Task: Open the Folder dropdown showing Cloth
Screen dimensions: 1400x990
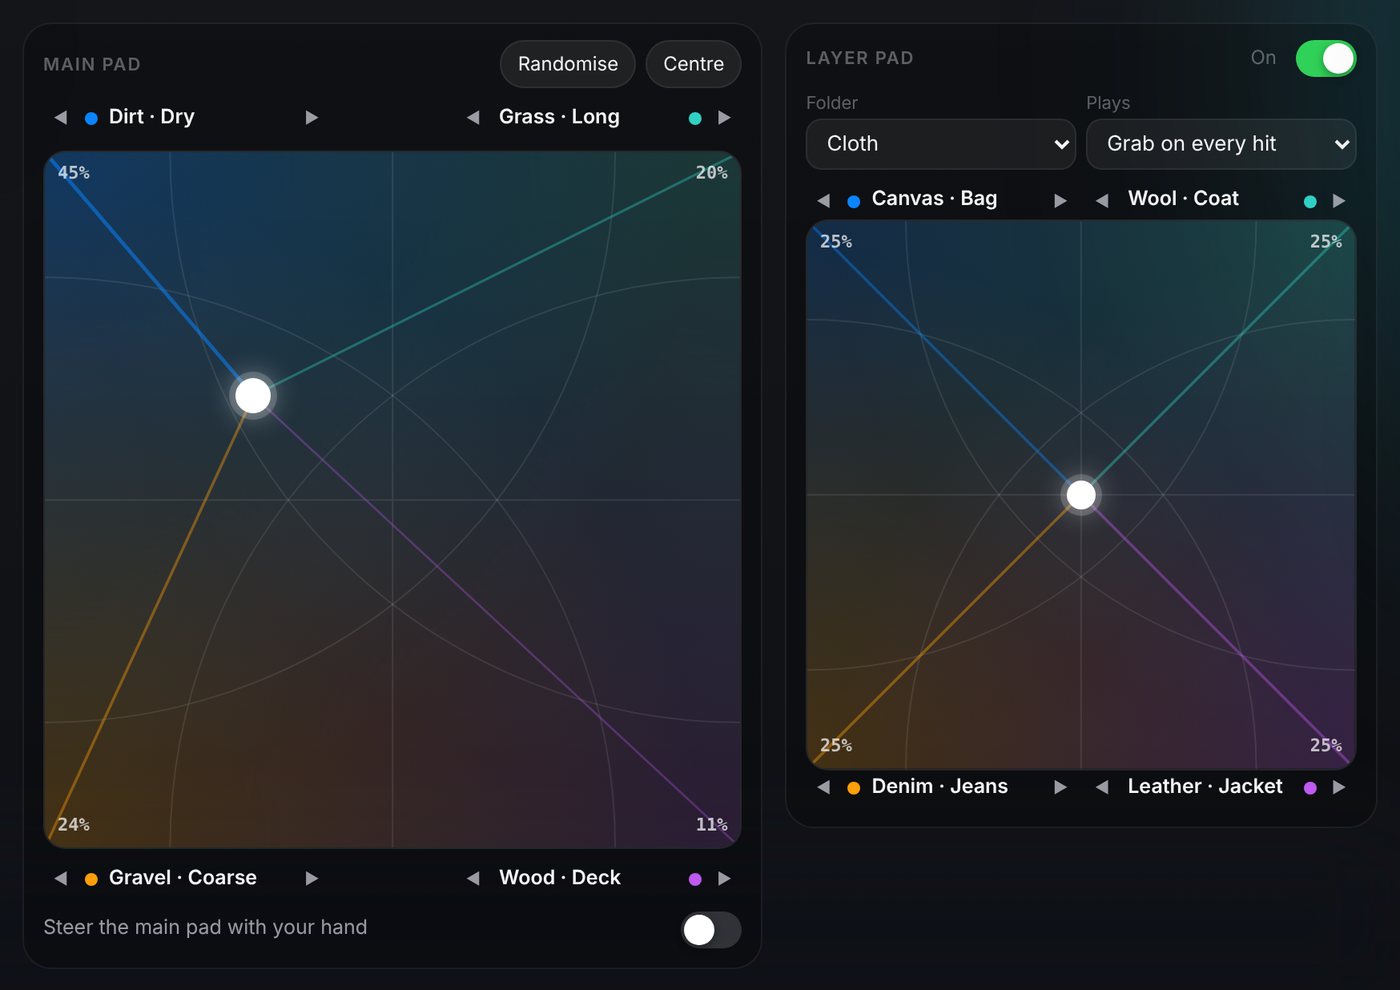Action: (x=941, y=144)
